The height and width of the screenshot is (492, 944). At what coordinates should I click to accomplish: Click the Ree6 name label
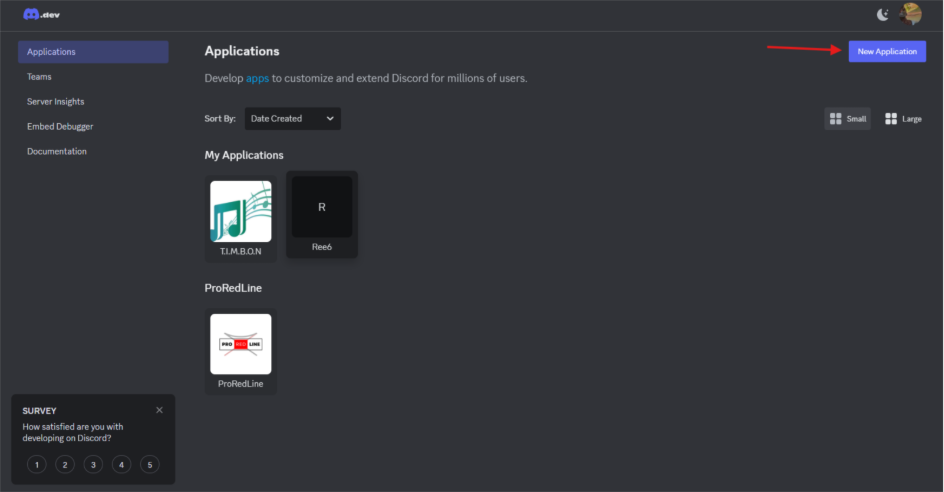pos(321,247)
